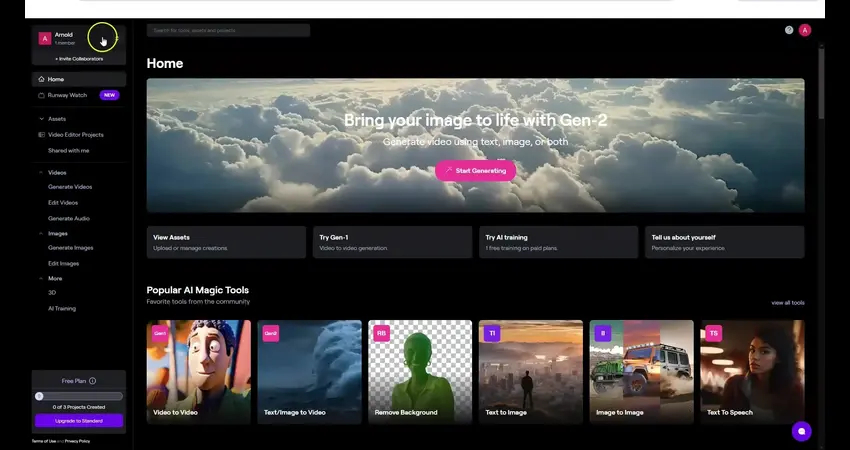850x450 pixels.
Task: Click the projects created progress bar
Action: tap(79, 396)
